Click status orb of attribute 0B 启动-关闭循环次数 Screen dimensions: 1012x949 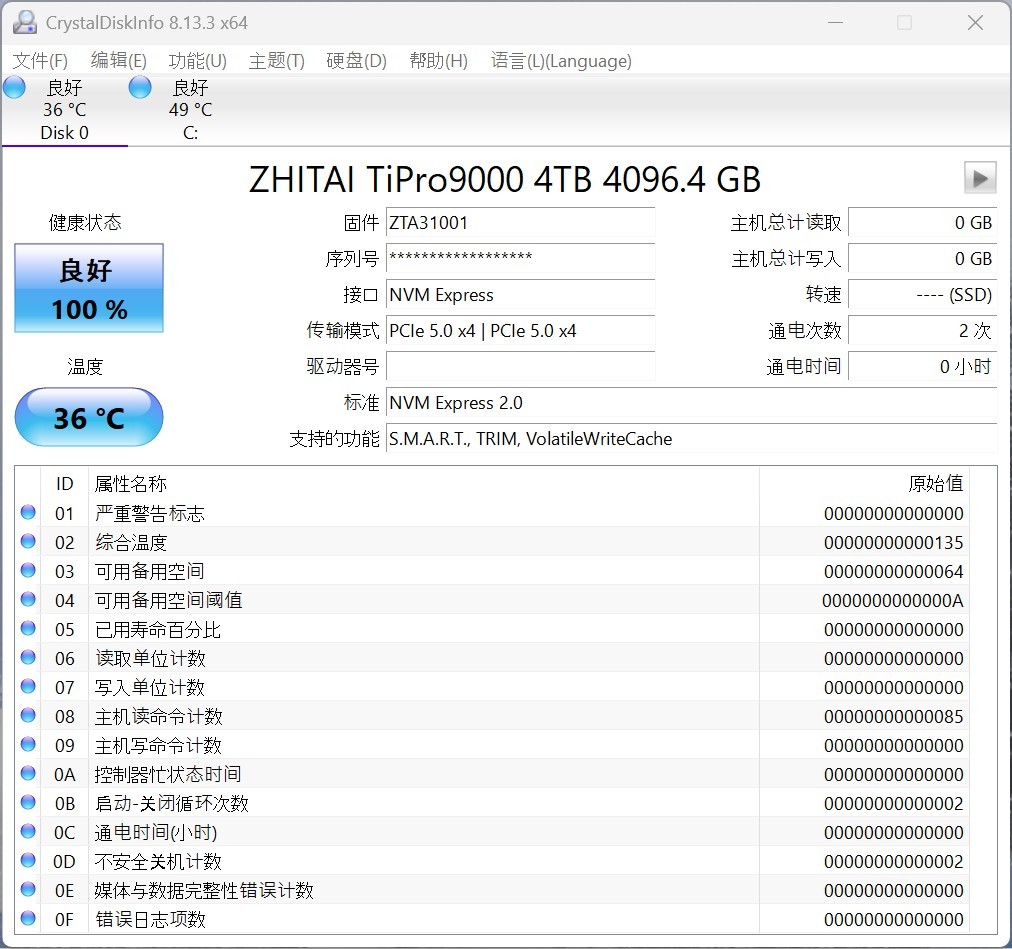[x=28, y=802]
